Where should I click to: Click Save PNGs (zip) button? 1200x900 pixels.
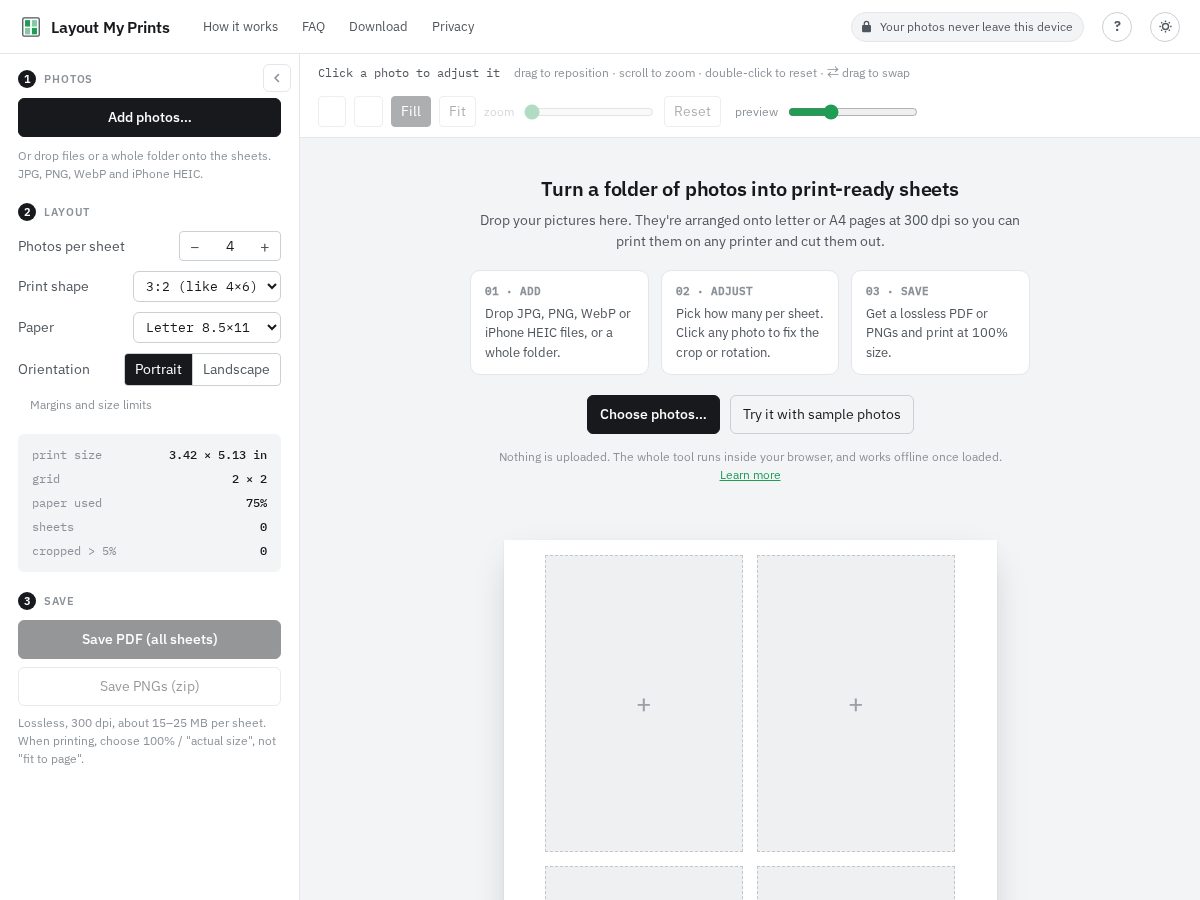[x=149, y=686]
